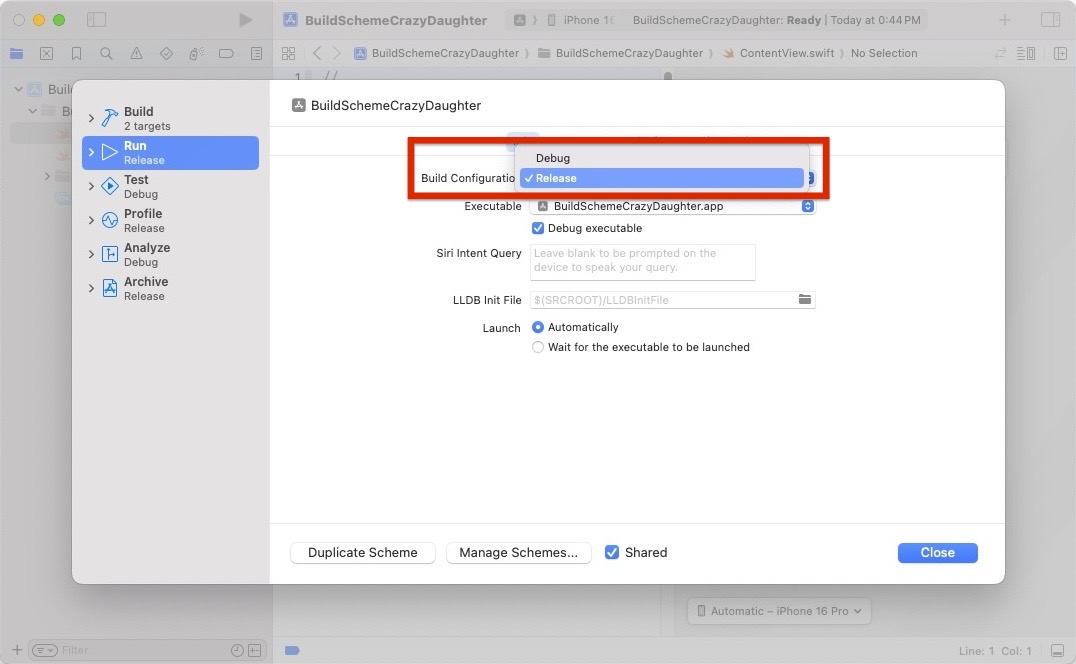Toggle the right inspector panel icon

(x=1050, y=20)
